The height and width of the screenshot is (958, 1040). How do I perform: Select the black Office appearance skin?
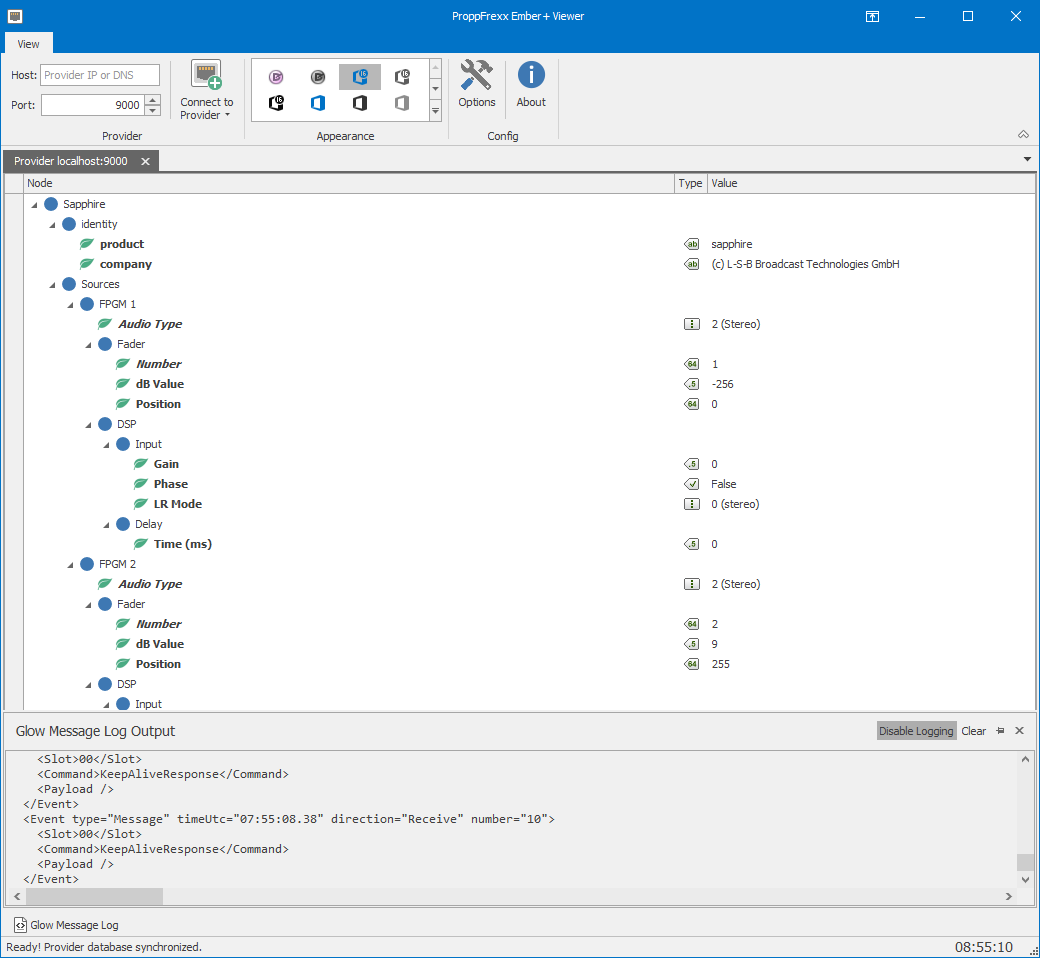coord(360,103)
